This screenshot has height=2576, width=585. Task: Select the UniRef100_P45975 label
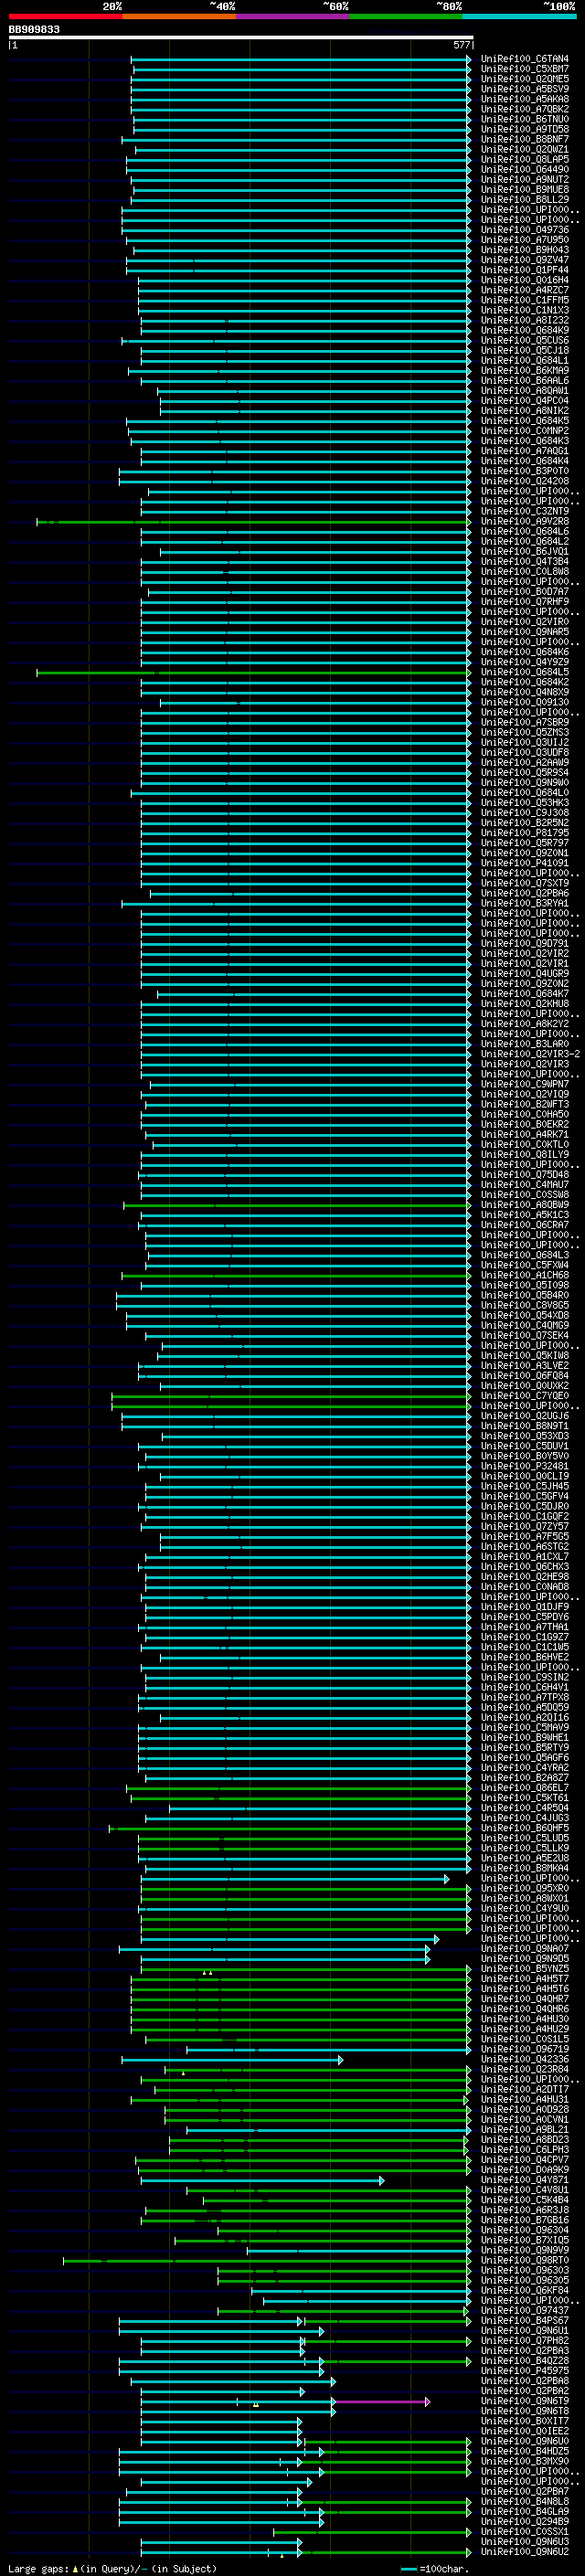click(525, 2372)
